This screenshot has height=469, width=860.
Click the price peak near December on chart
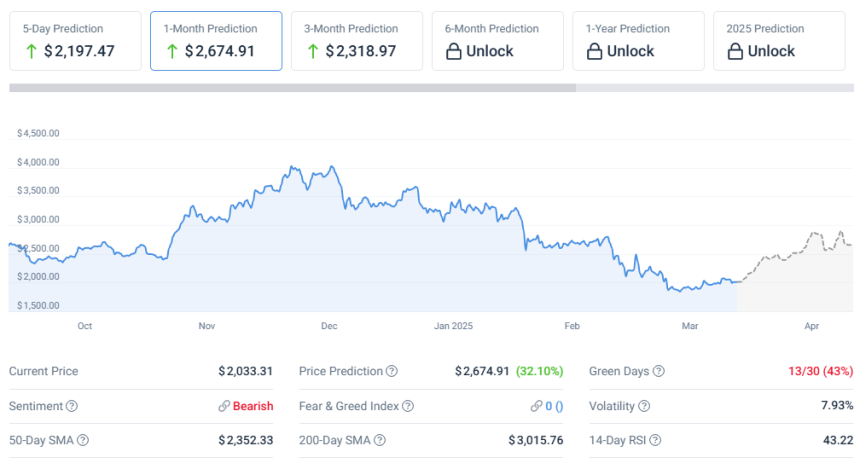coord(291,167)
